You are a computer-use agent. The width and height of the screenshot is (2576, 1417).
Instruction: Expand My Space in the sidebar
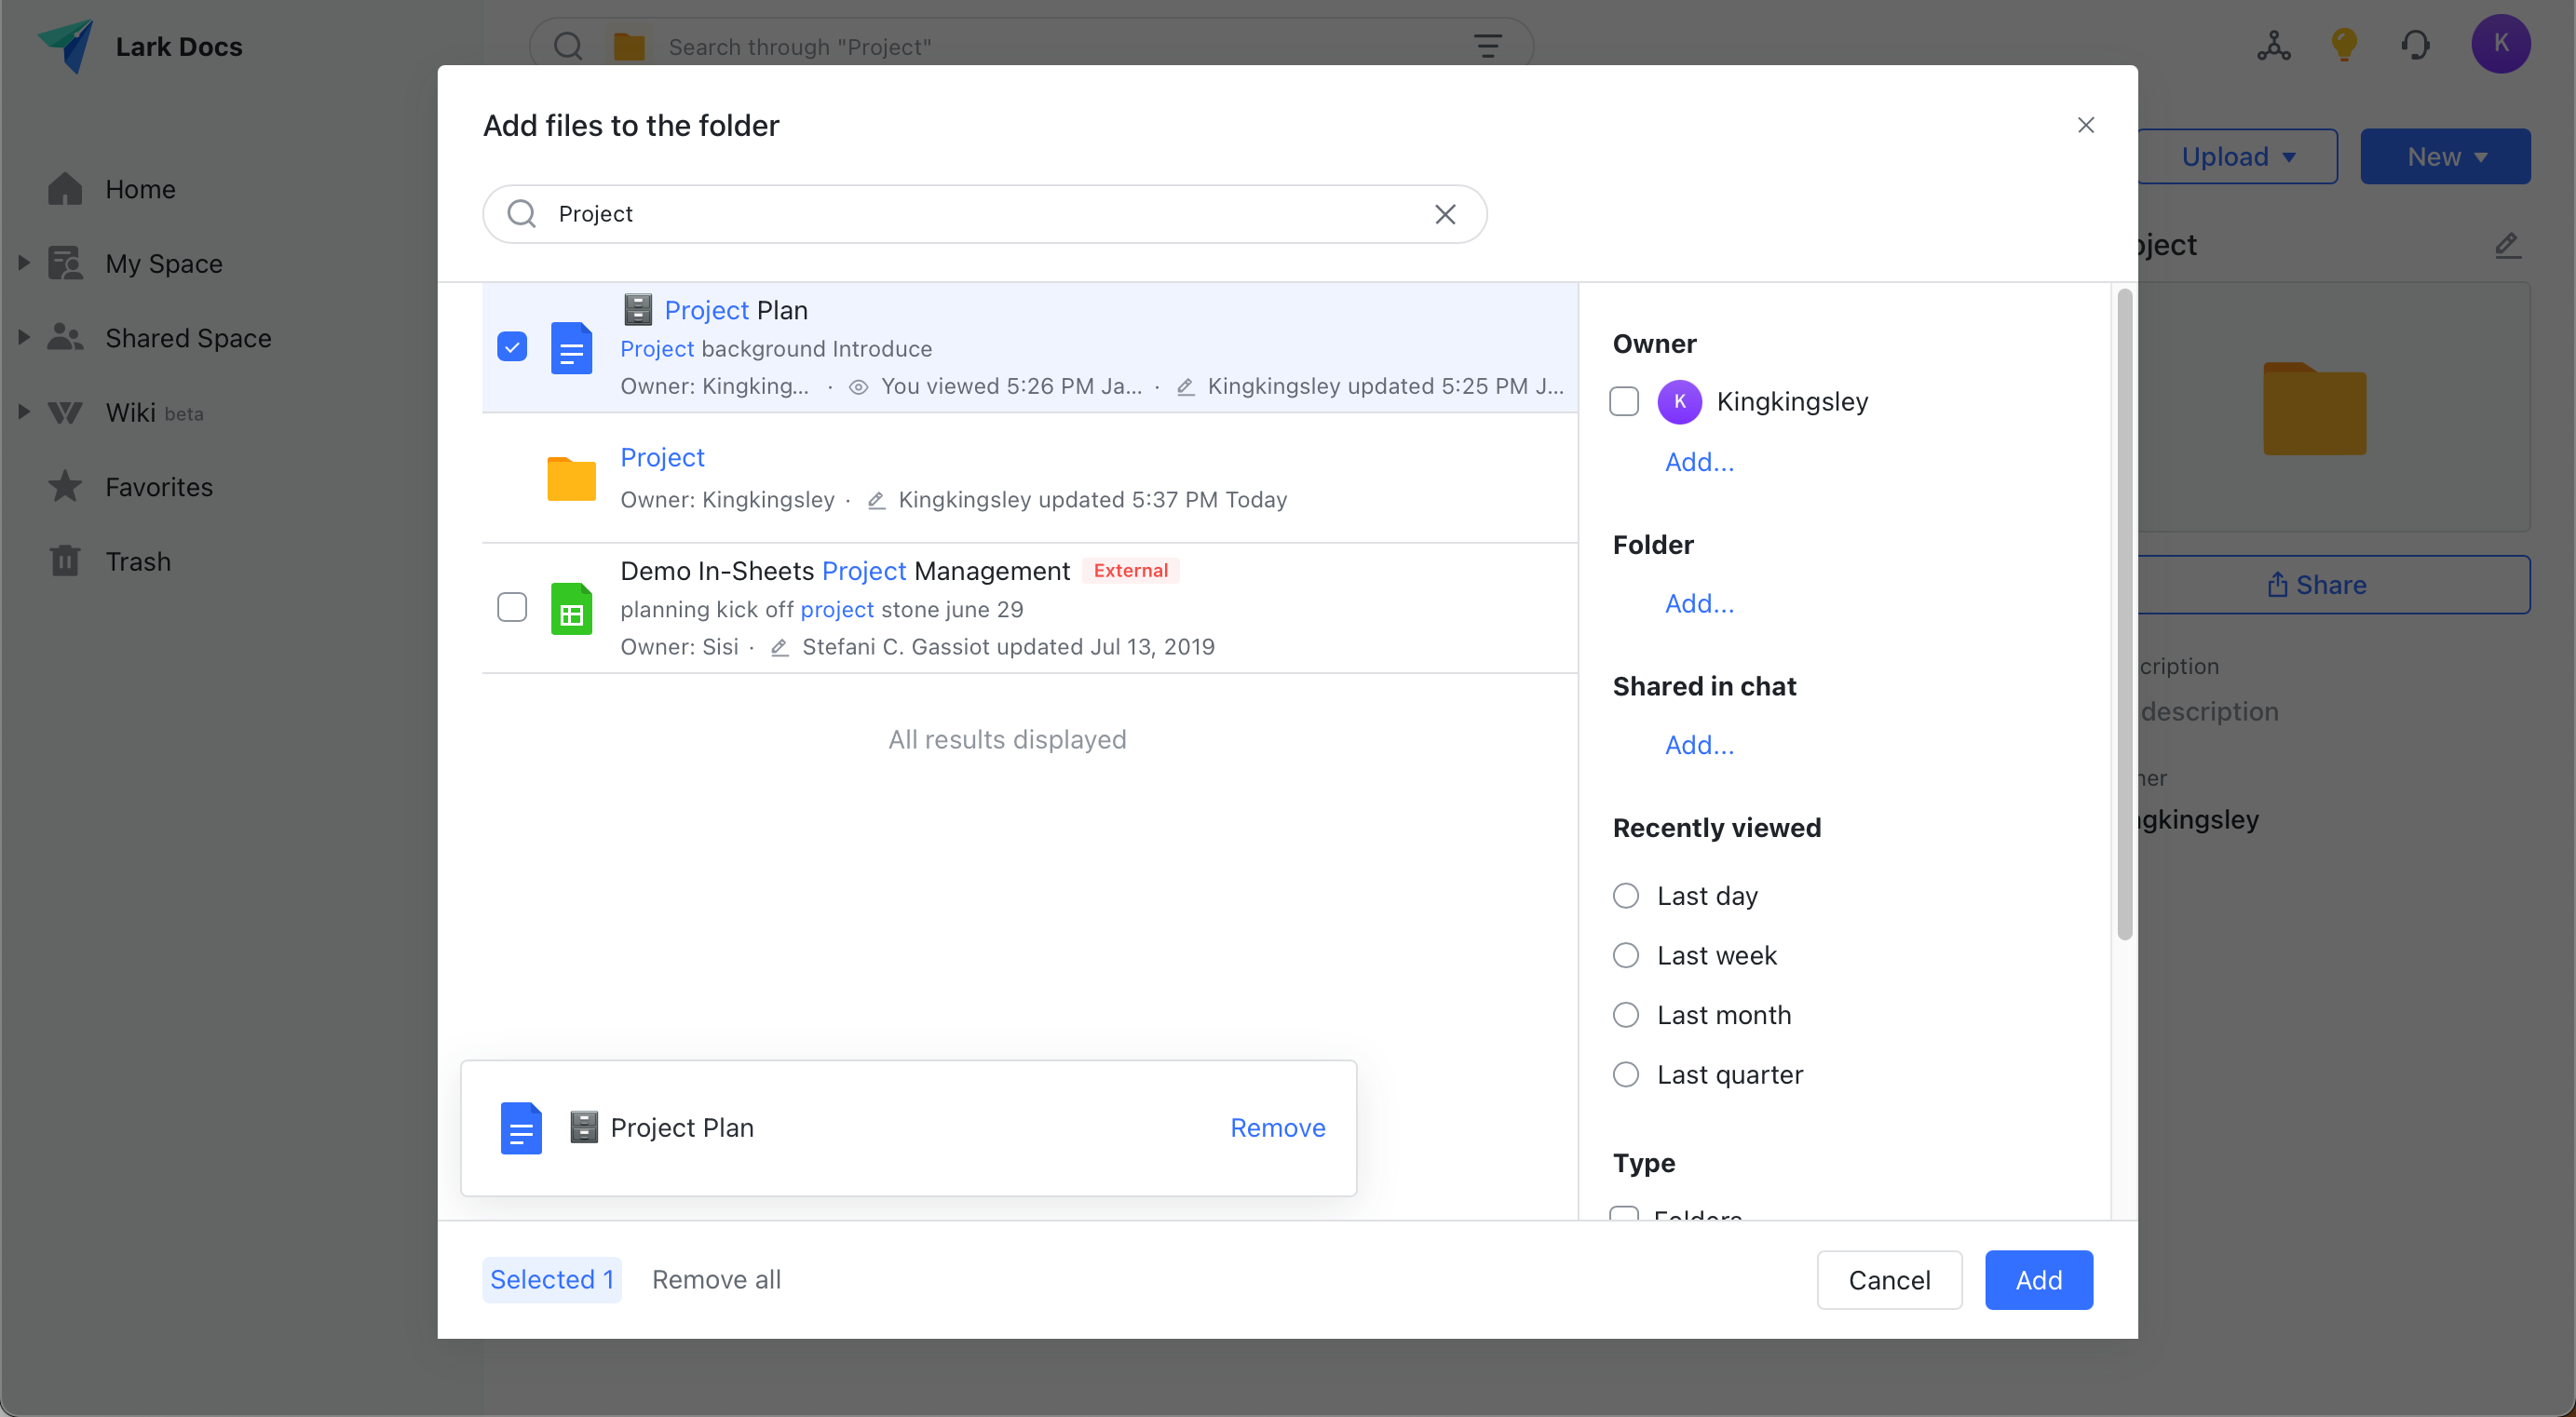24,262
